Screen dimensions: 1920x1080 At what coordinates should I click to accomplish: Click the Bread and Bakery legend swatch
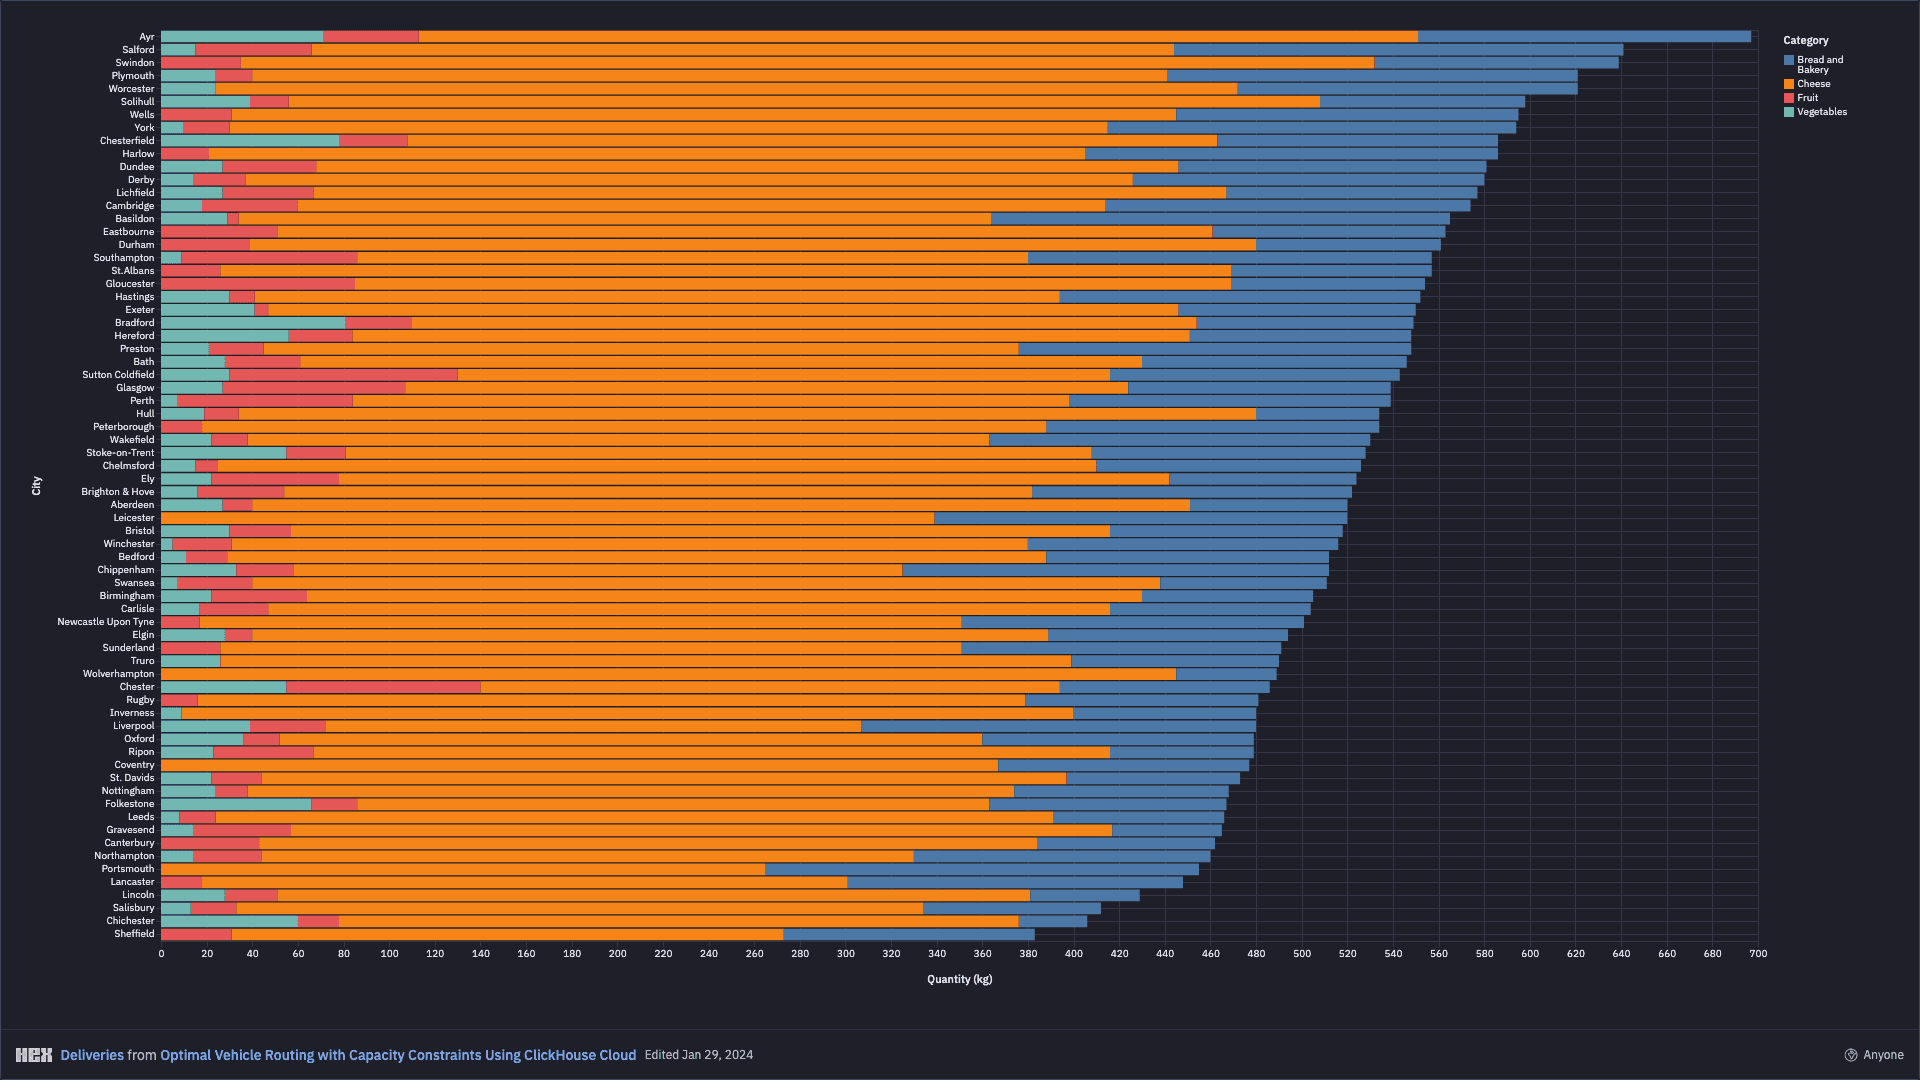[1789, 60]
